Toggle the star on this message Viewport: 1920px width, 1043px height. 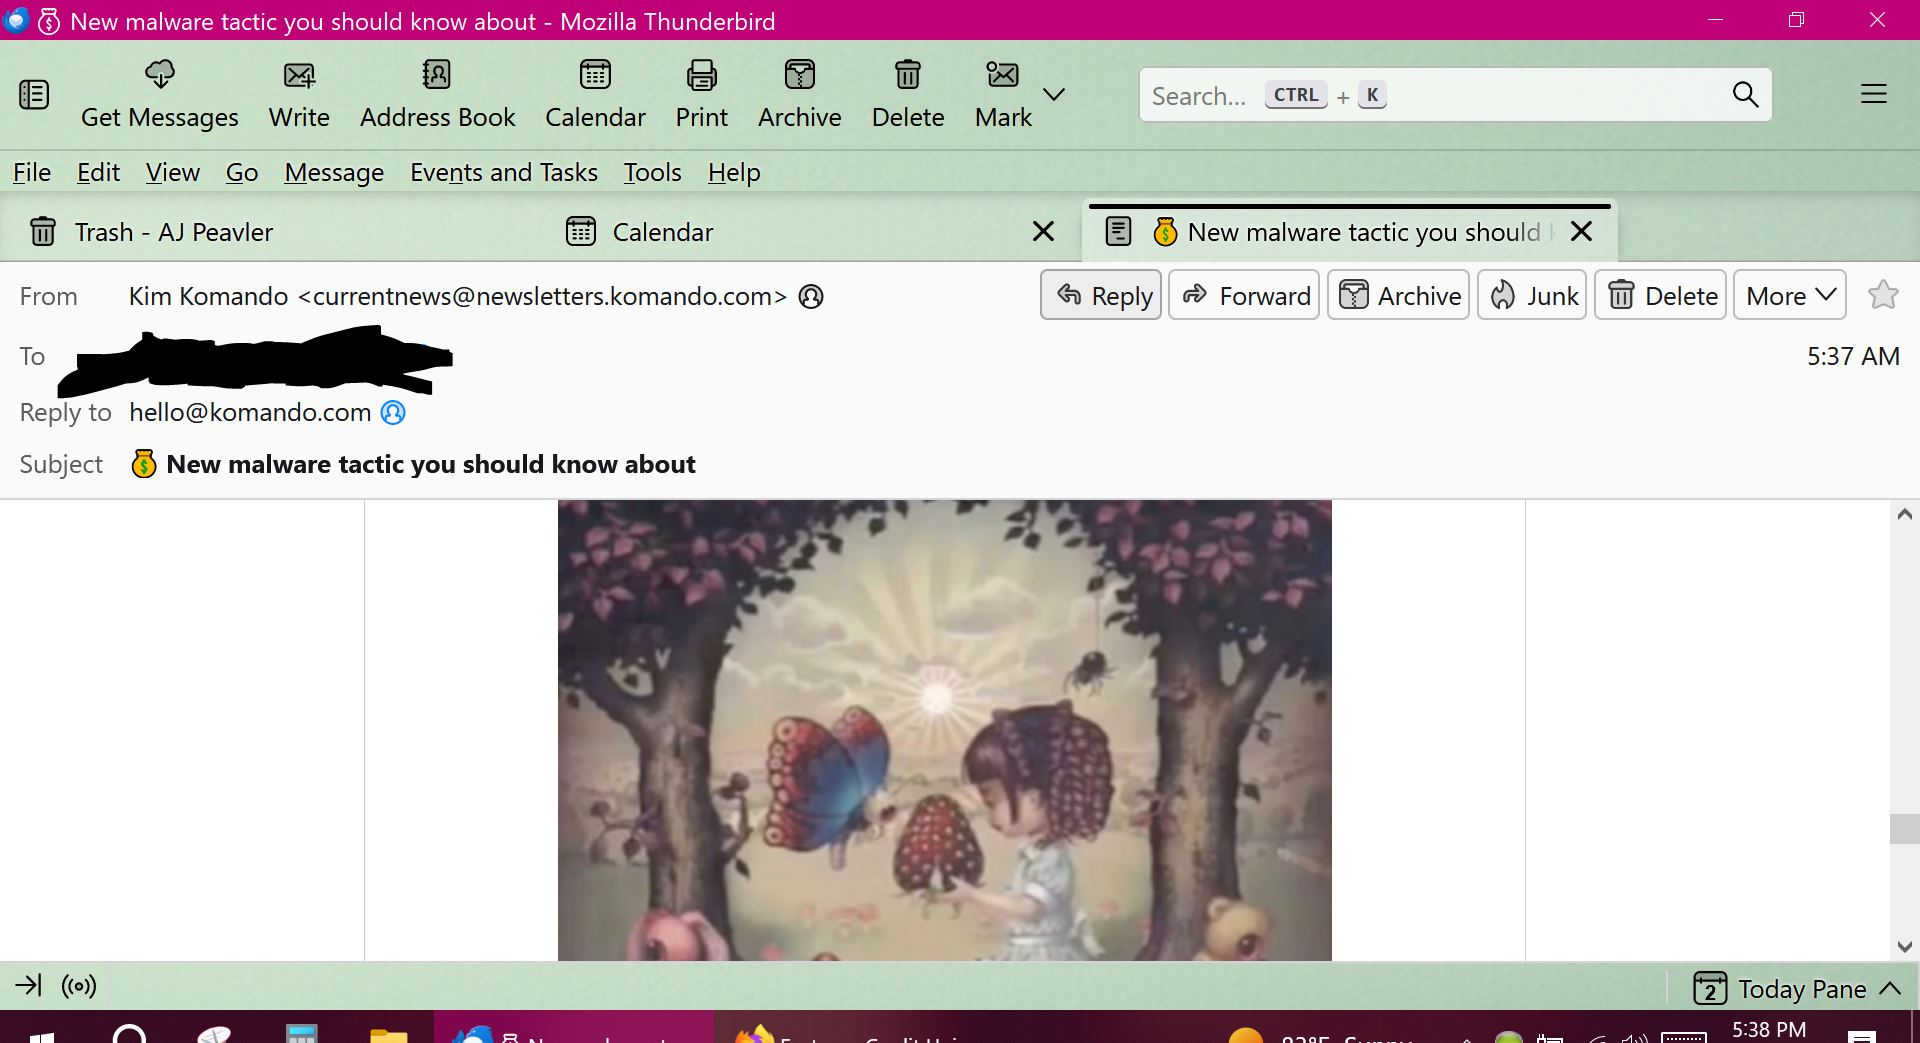point(1883,295)
